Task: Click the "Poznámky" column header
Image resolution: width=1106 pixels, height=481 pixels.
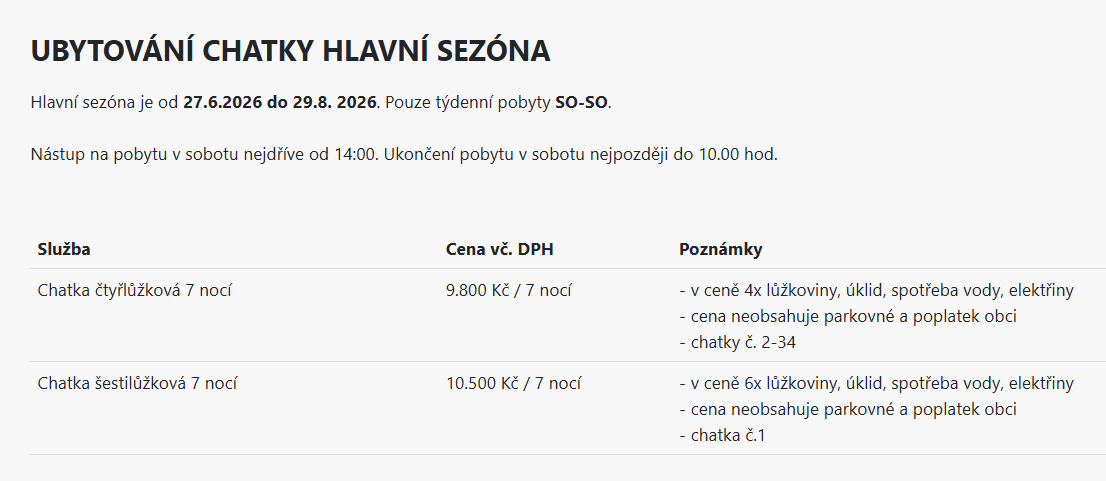Action: 720,249
